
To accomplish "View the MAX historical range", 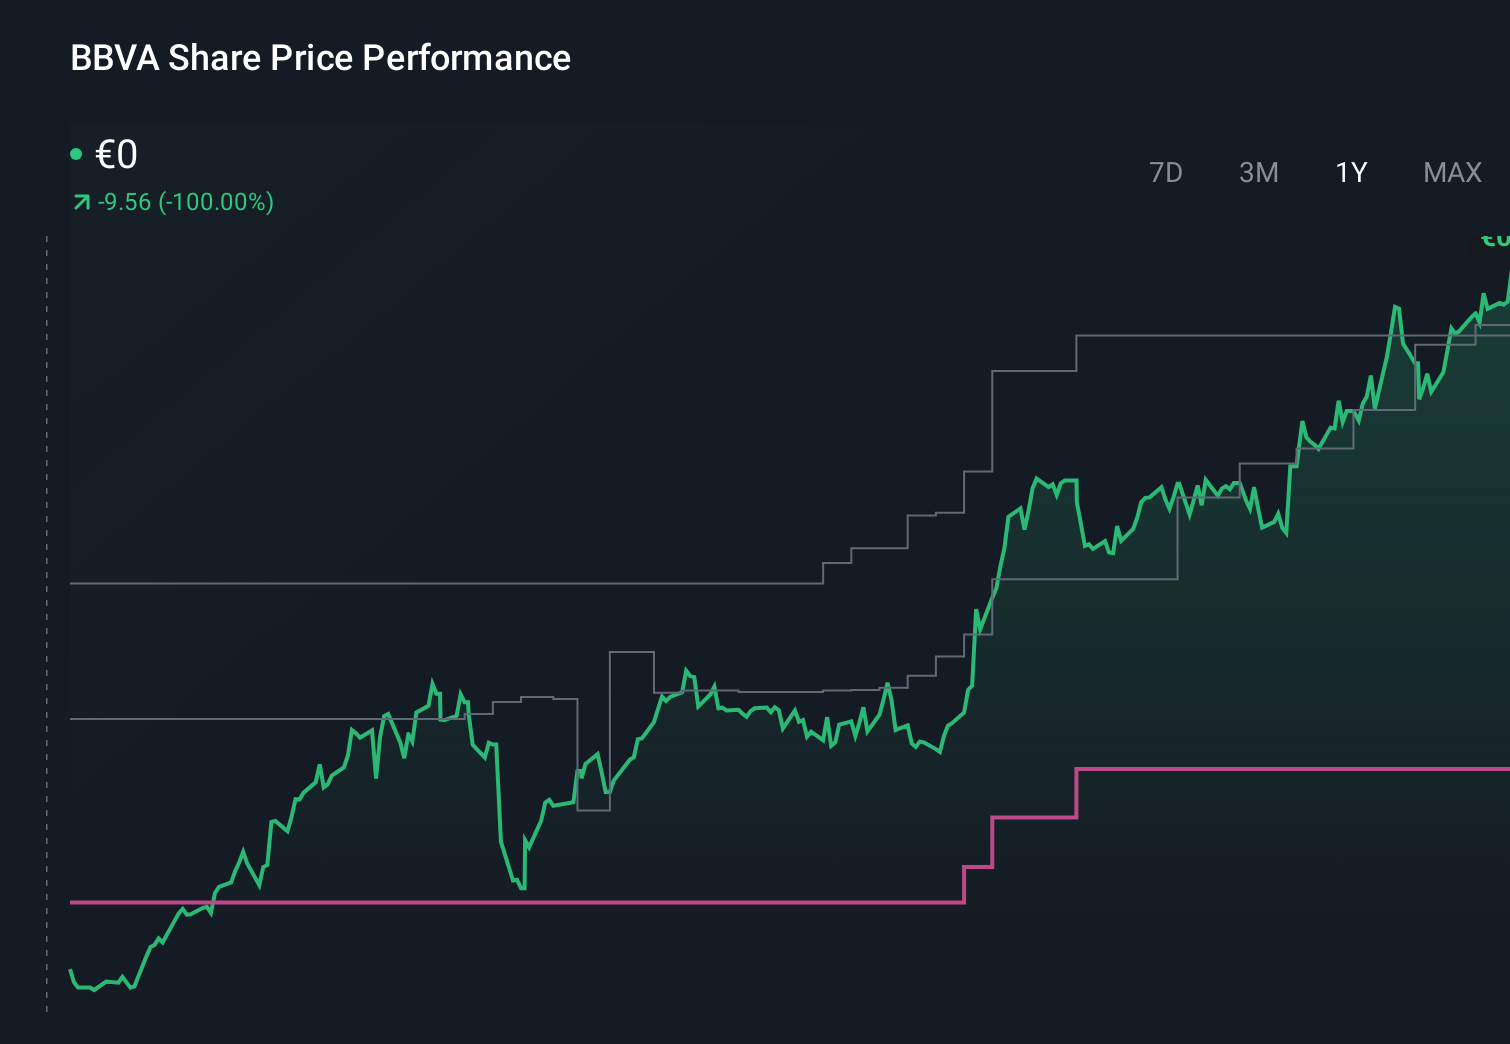I will [1451, 172].
